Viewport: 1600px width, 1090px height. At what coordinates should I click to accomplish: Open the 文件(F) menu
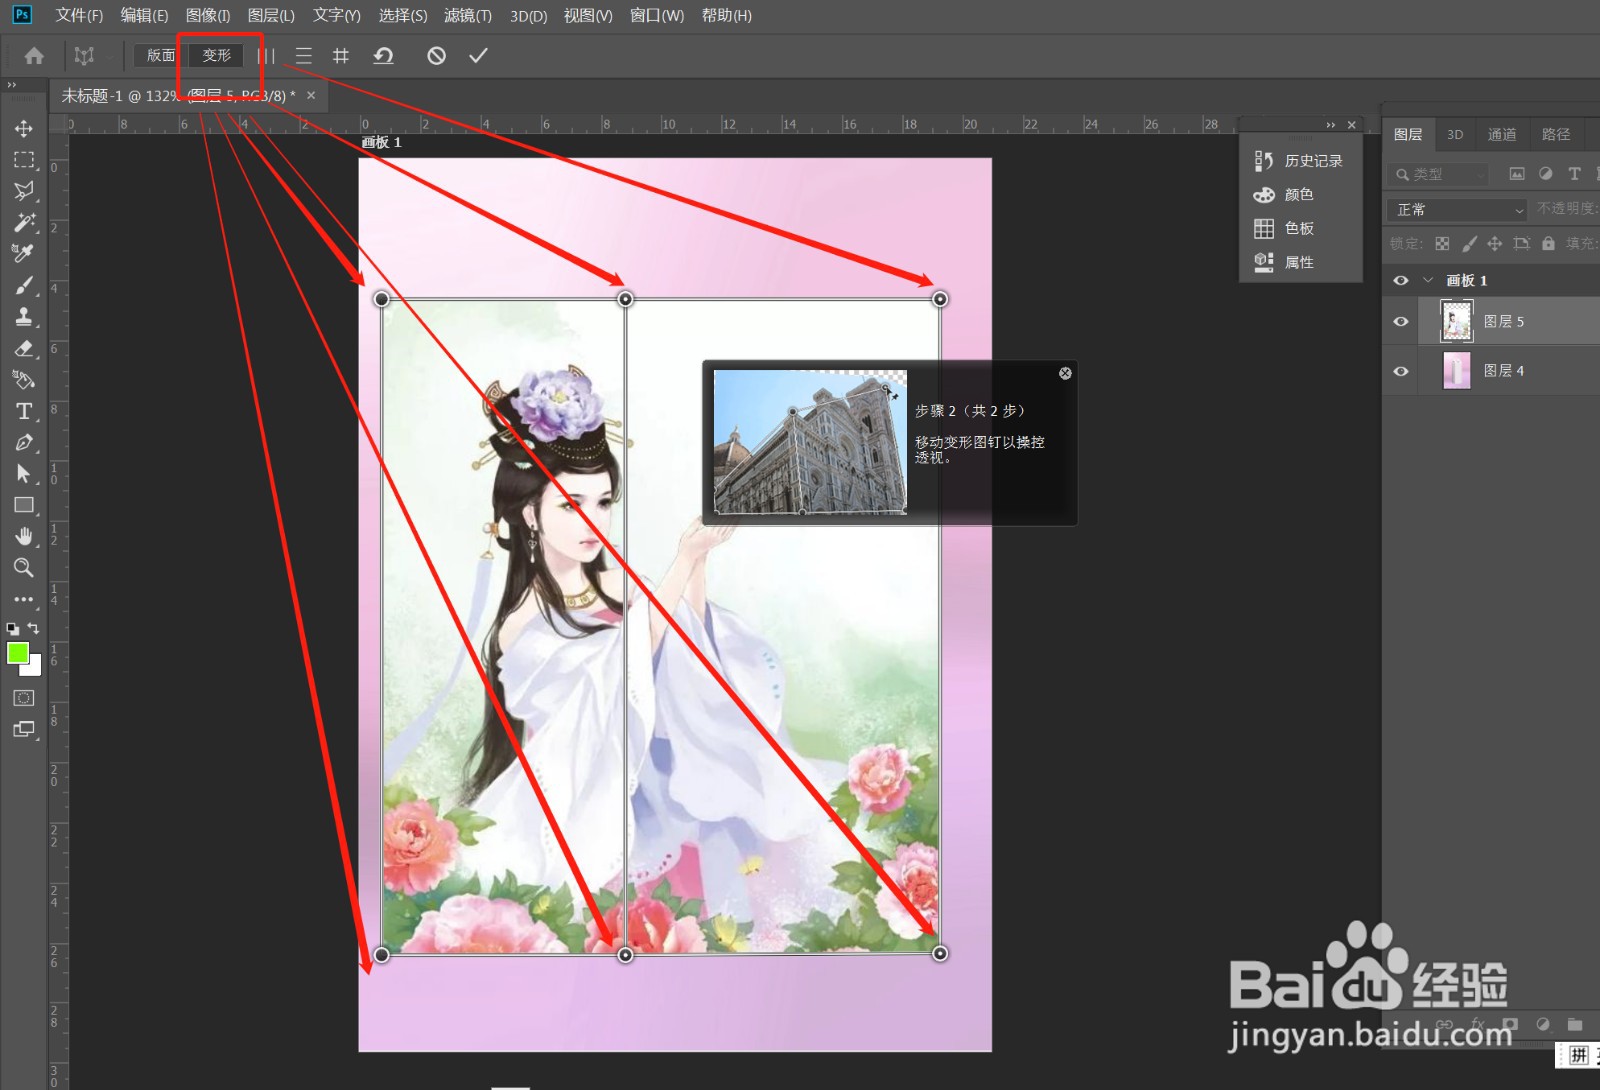(x=79, y=16)
